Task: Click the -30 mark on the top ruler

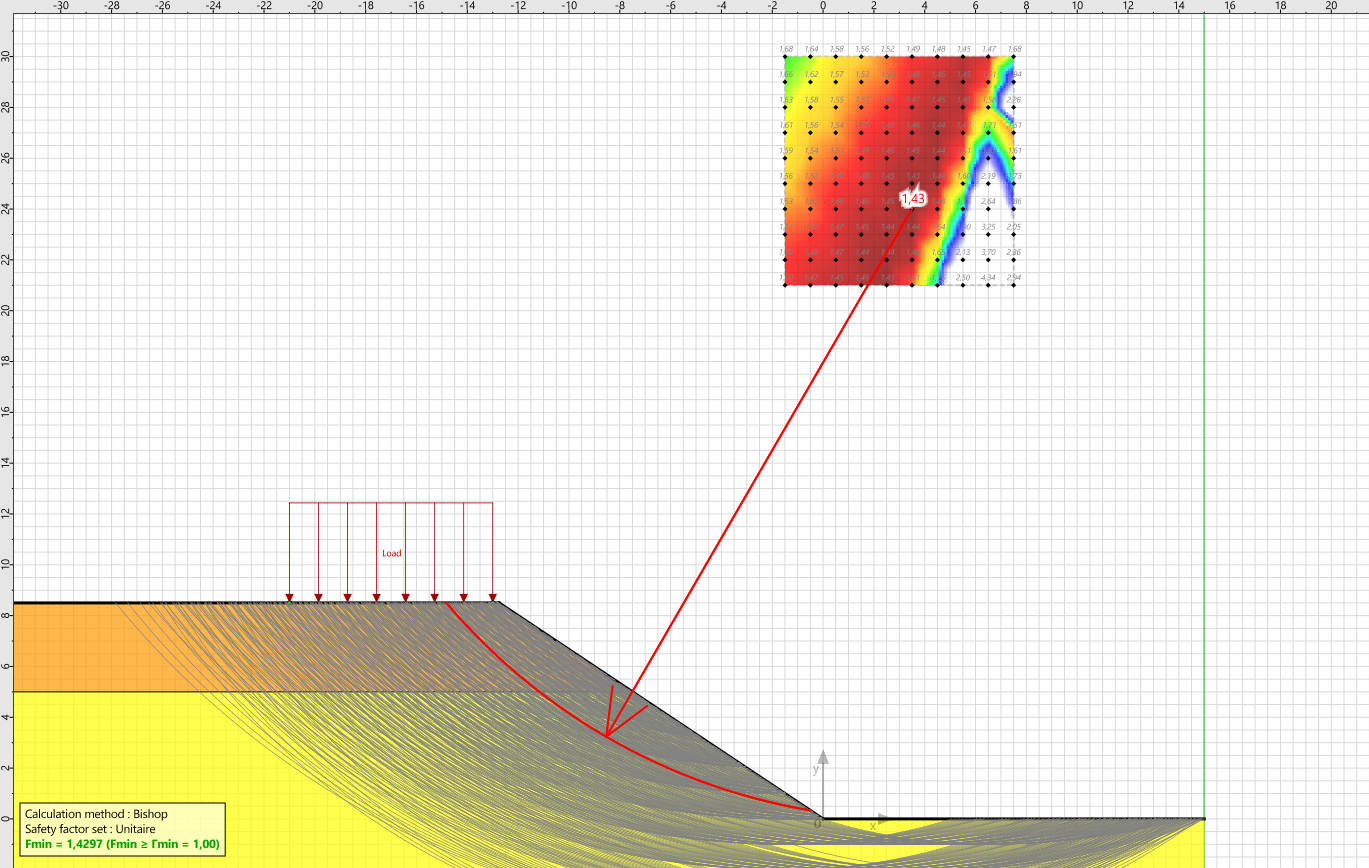Action: (60, 5)
